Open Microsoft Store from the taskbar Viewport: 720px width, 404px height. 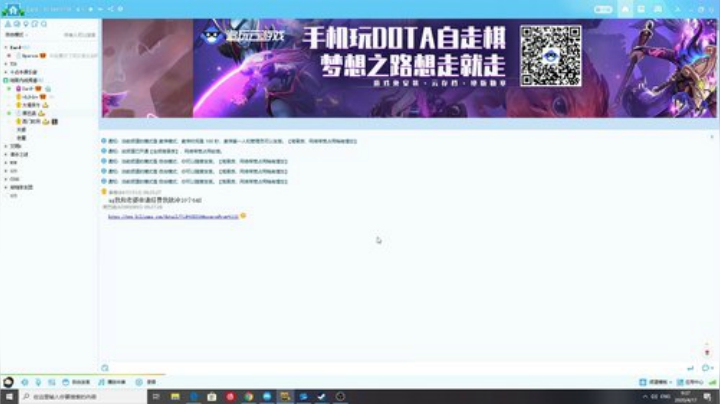212,396
